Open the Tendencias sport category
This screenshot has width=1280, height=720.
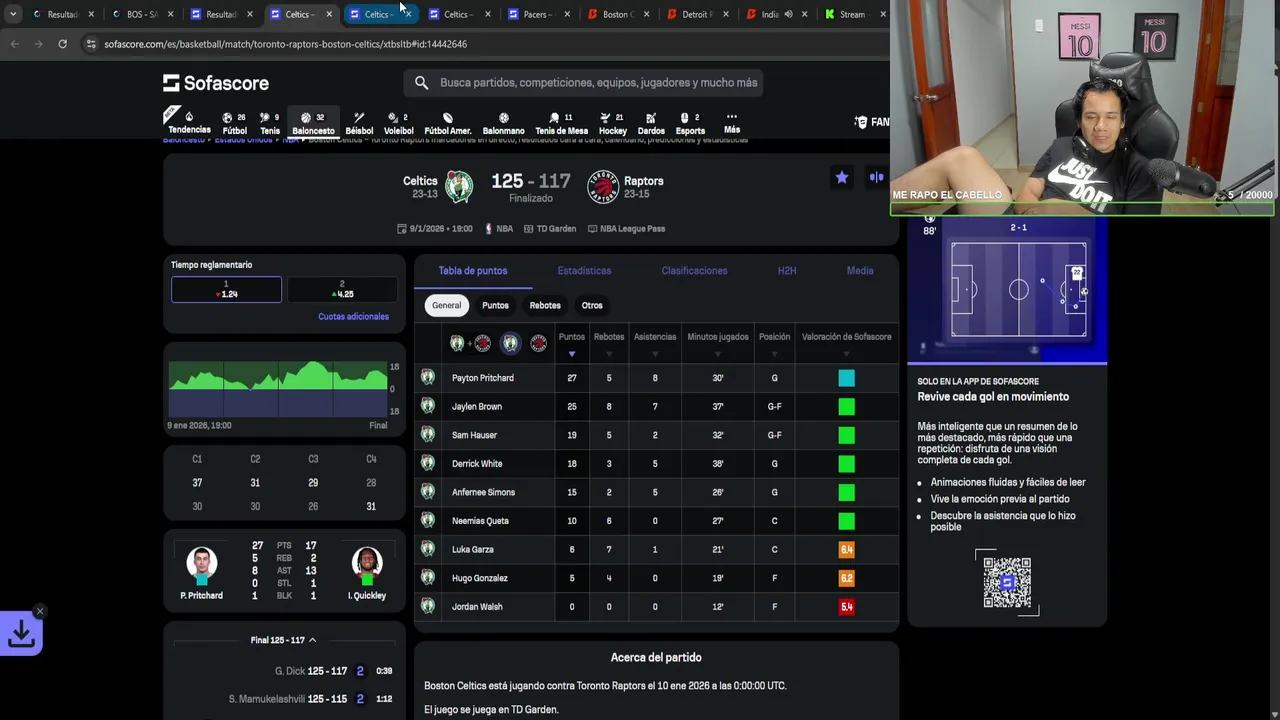189,122
